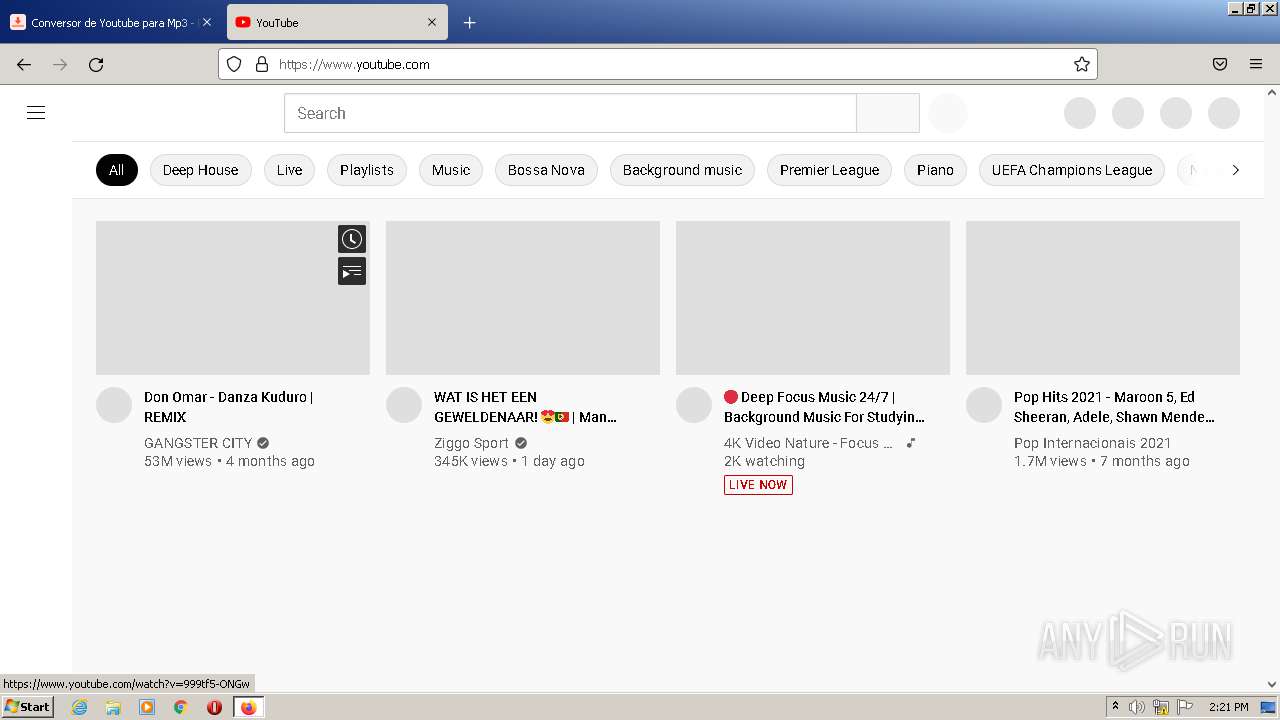Switch to the Conversor de Youtube para Mp3 tab
The width and height of the screenshot is (1280, 720).
(x=110, y=22)
